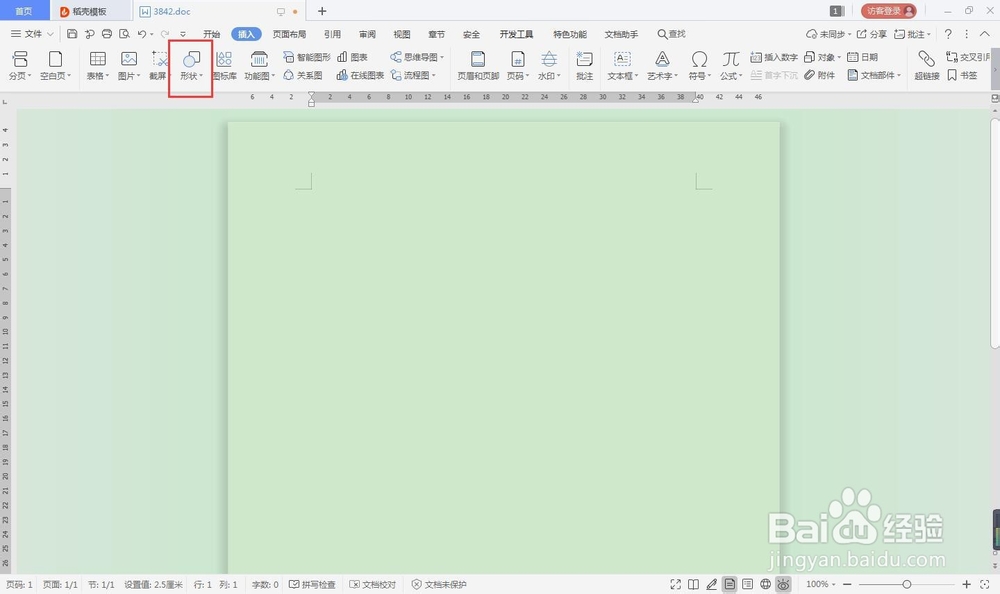Switch to Developer Tools (开发工具) tab
The width and height of the screenshot is (1000, 594).
pyautogui.click(x=516, y=34)
